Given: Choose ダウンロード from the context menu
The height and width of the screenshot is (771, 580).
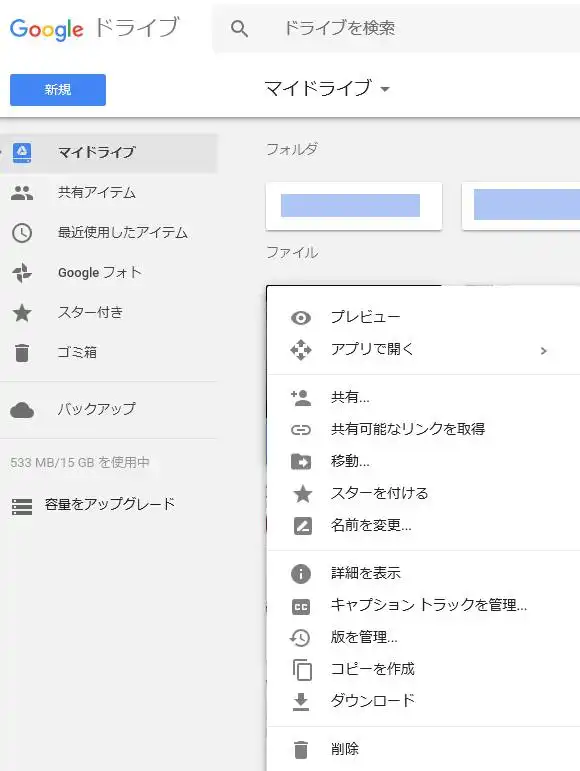Looking at the screenshot, I should click(x=373, y=700).
